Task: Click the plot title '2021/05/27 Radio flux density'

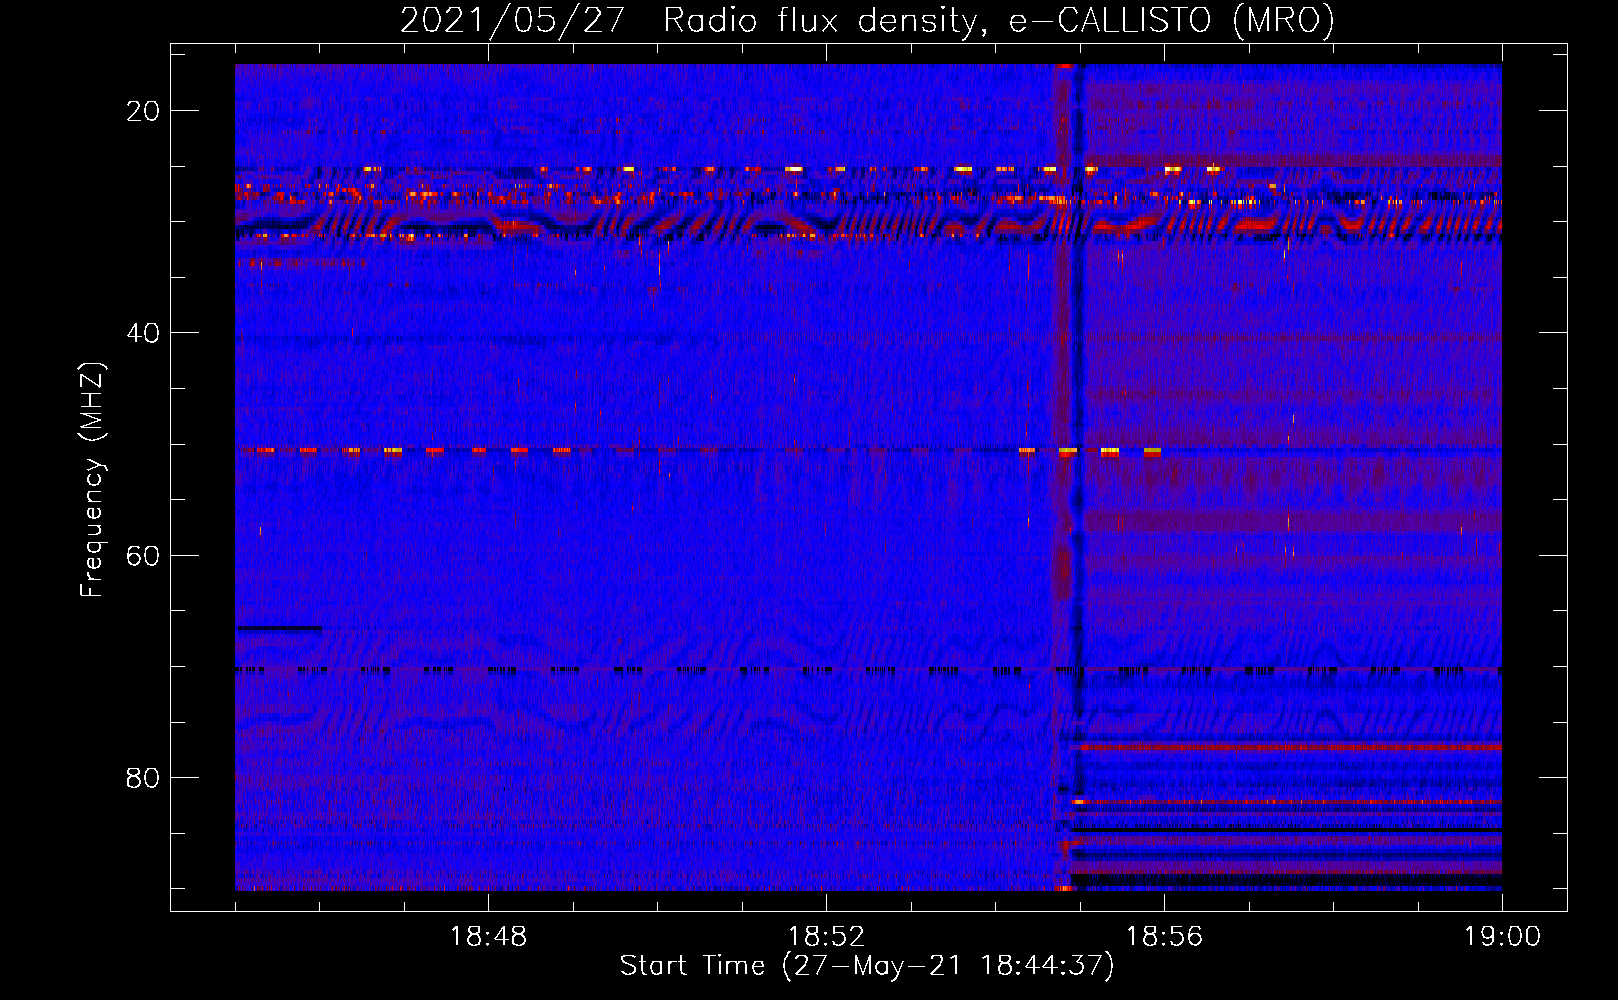Action: coord(867,21)
